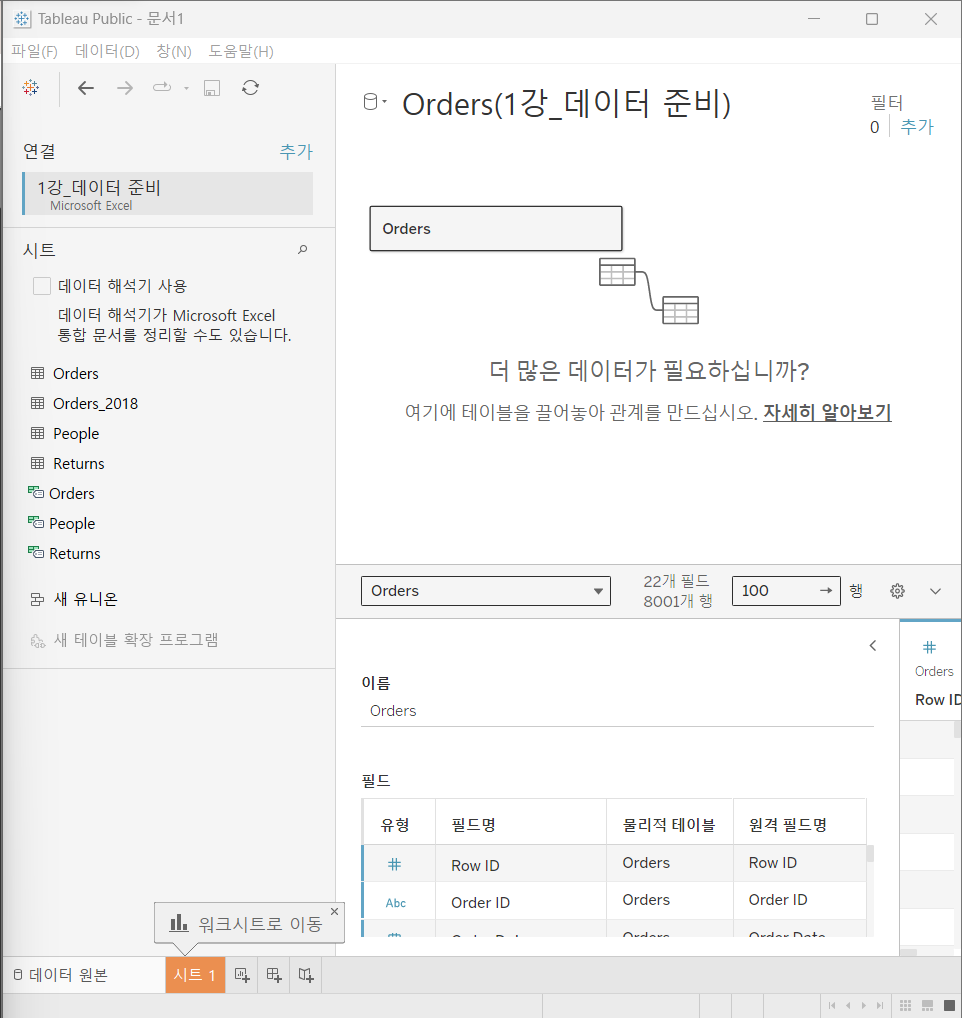
Task: Click the Row ID column header in data grid
Action: [937, 700]
